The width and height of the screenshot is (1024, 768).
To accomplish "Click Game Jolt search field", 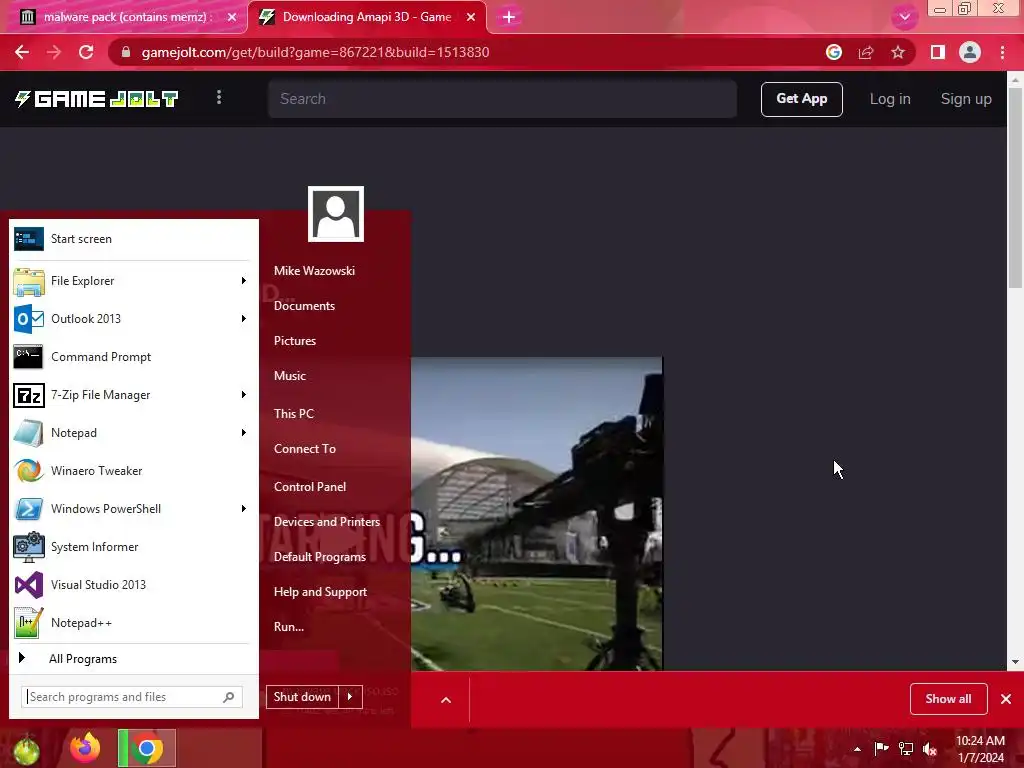I will pyautogui.click(x=502, y=99).
